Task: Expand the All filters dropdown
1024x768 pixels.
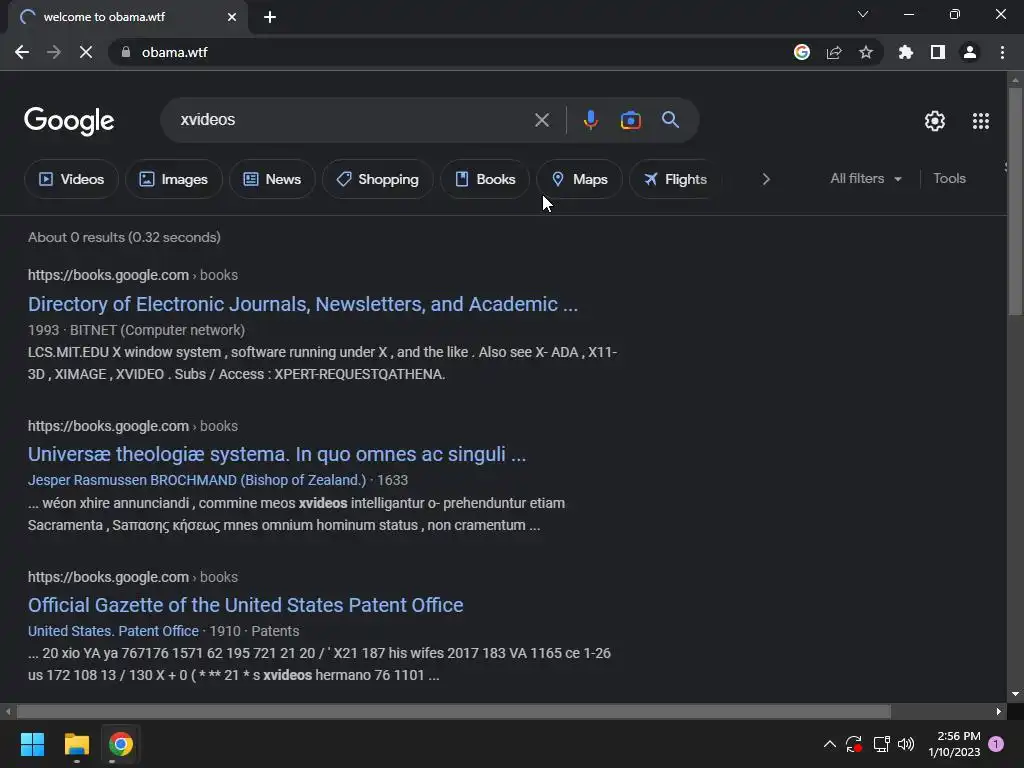Action: click(866, 178)
